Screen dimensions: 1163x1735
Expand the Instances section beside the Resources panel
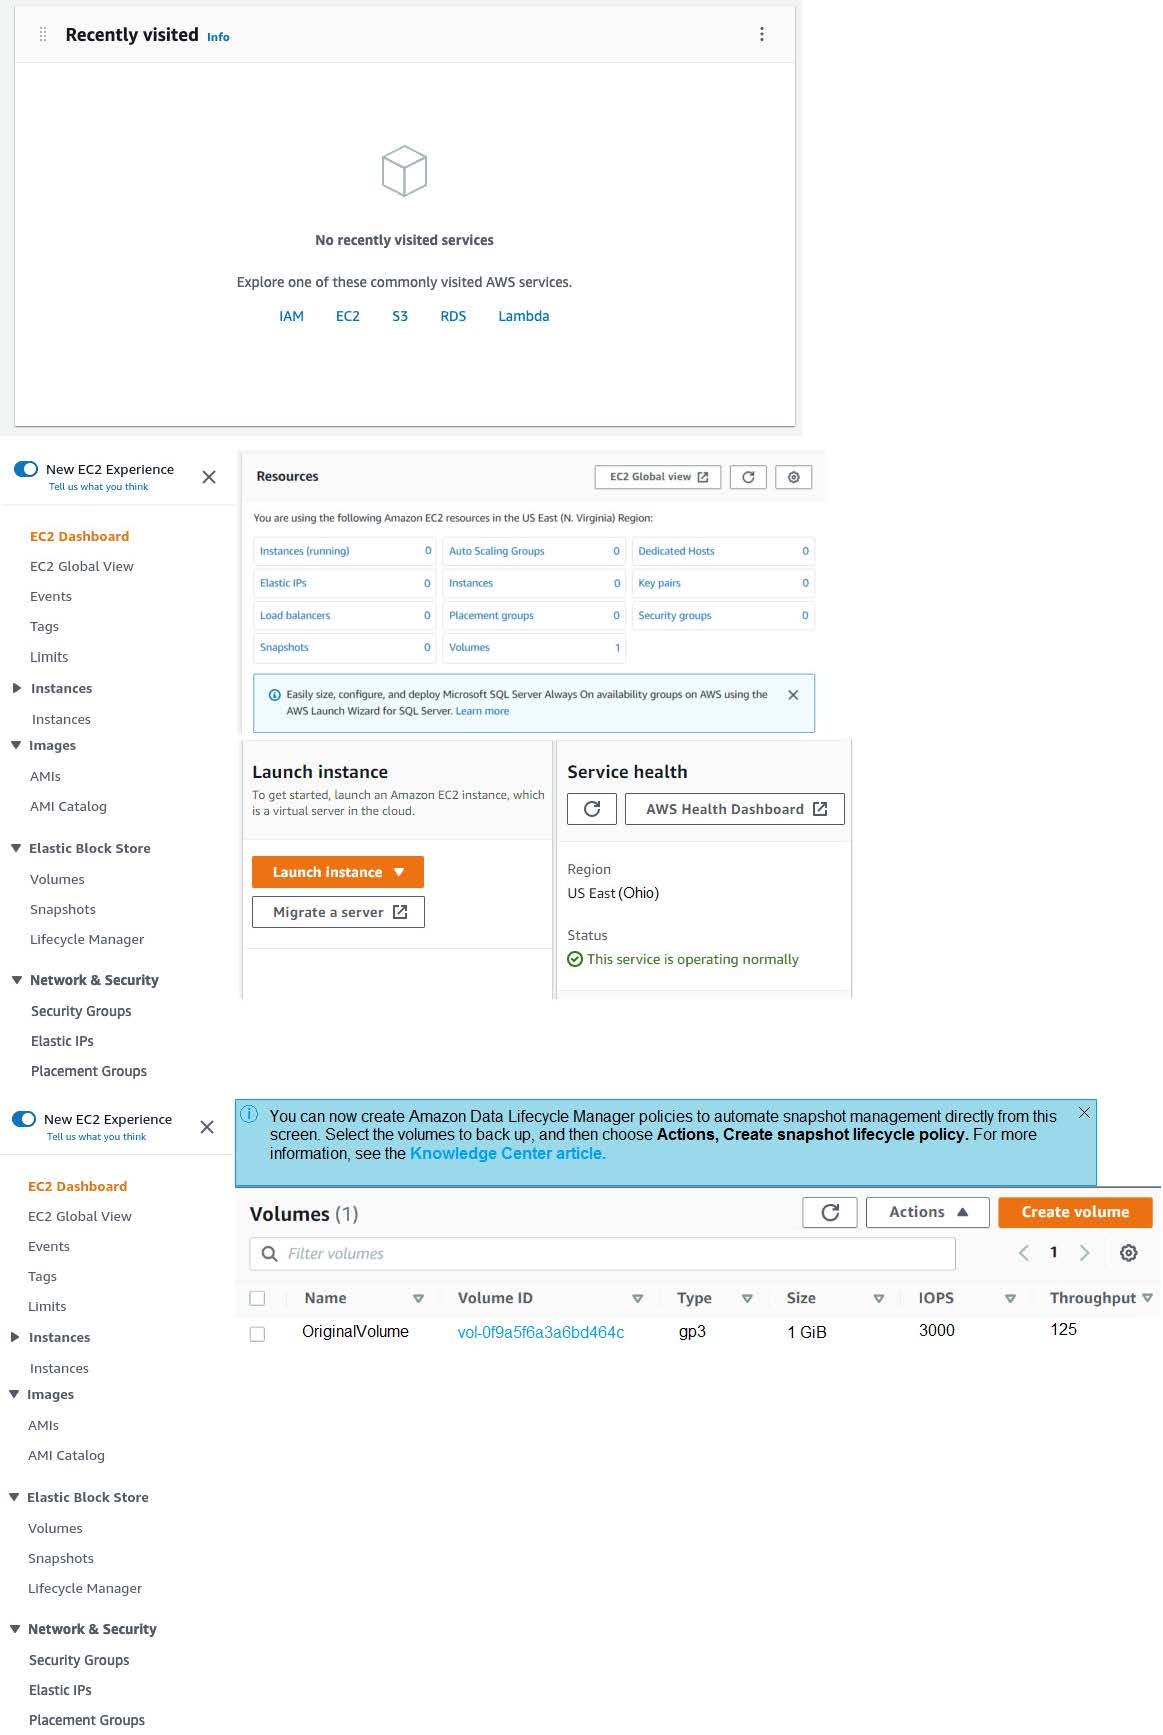click(x=16, y=688)
